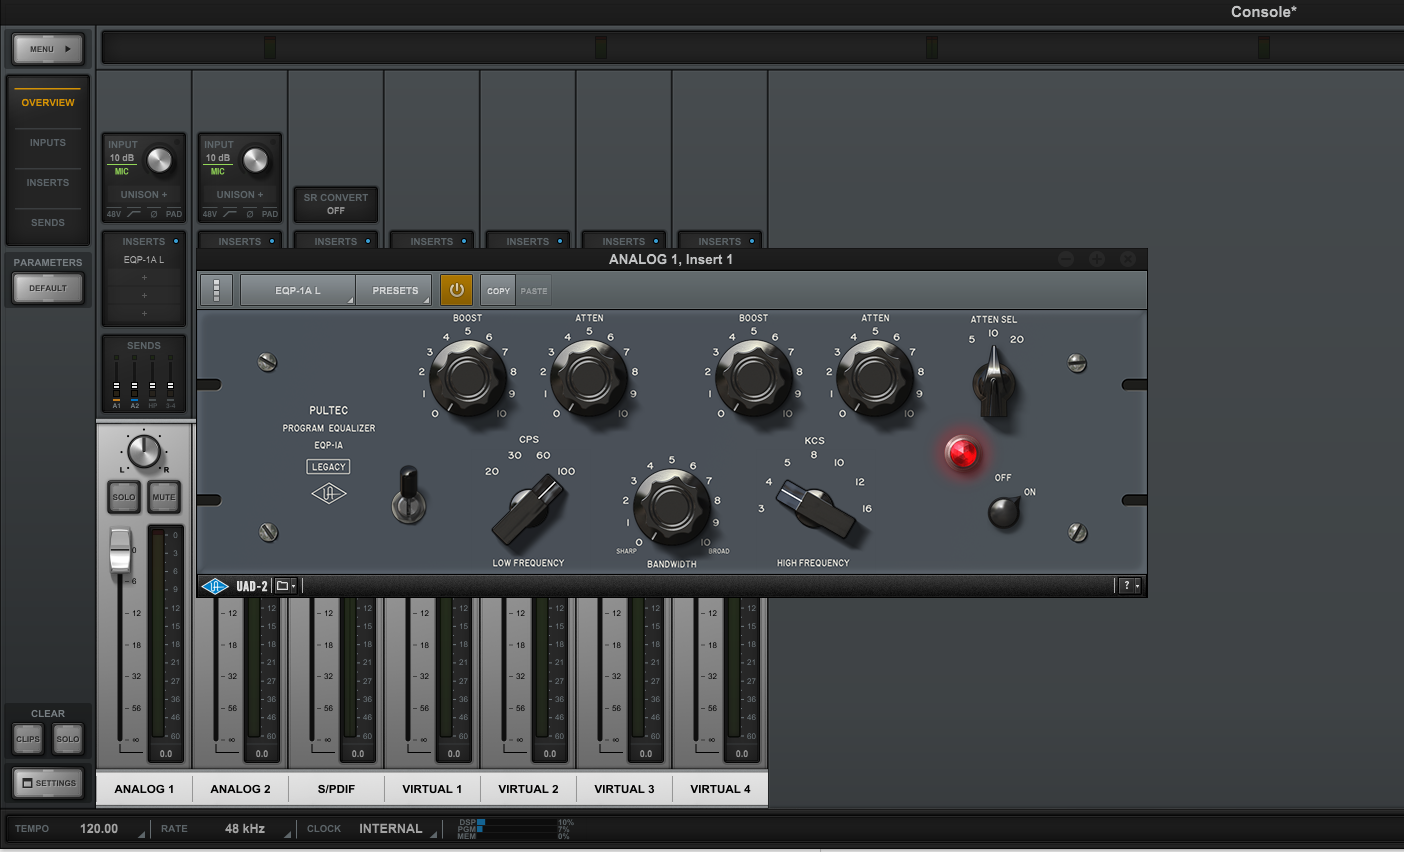Open the EQP-1A L plugin selector dropdown
The image size is (1404, 852).
(x=298, y=290)
